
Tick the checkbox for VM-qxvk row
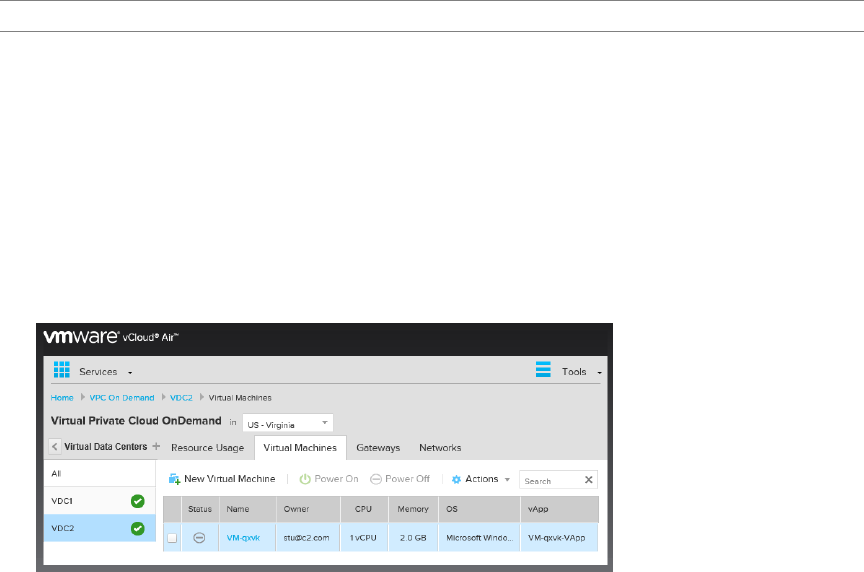(x=172, y=538)
